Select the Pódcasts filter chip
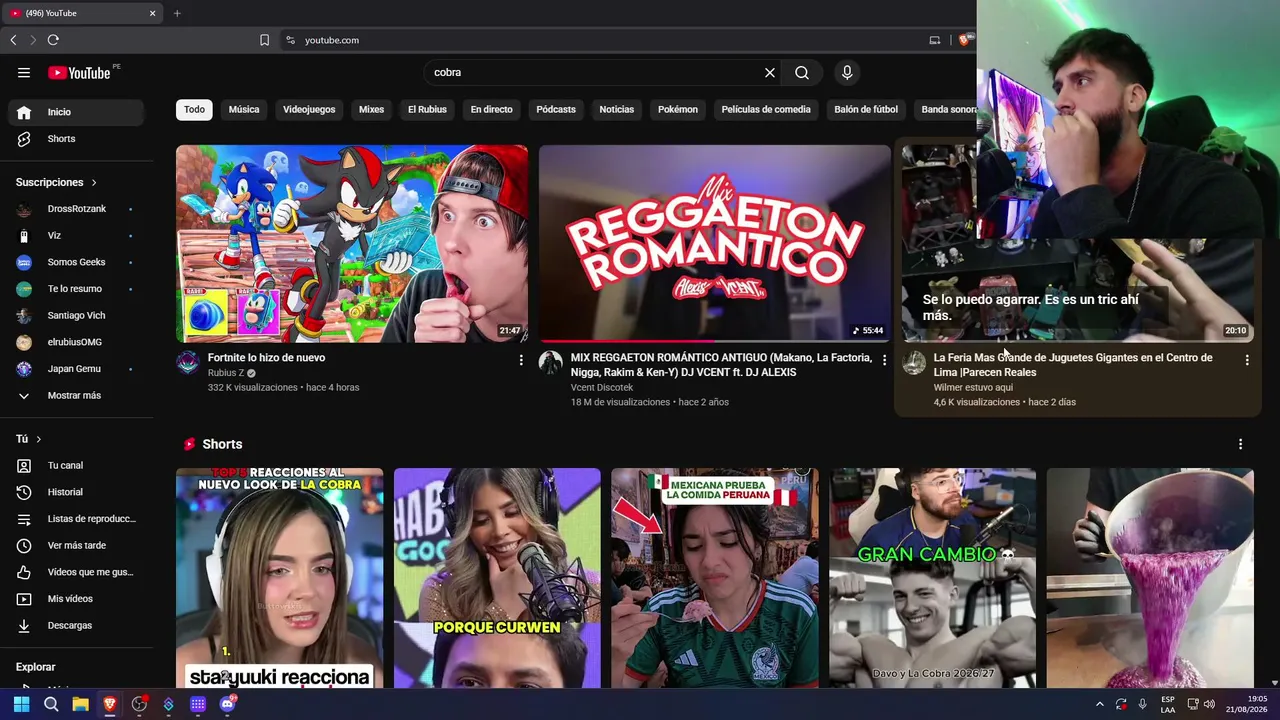 [556, 109]
